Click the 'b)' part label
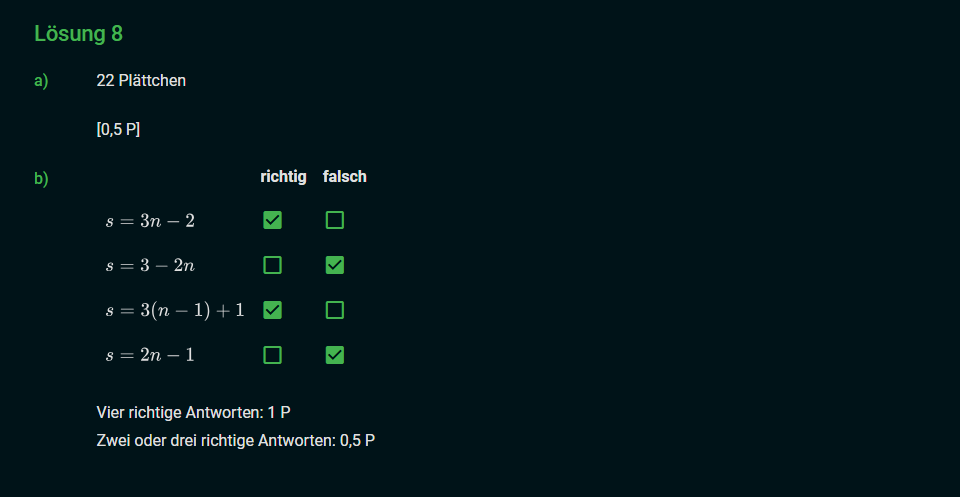 (x=41, y=179)
